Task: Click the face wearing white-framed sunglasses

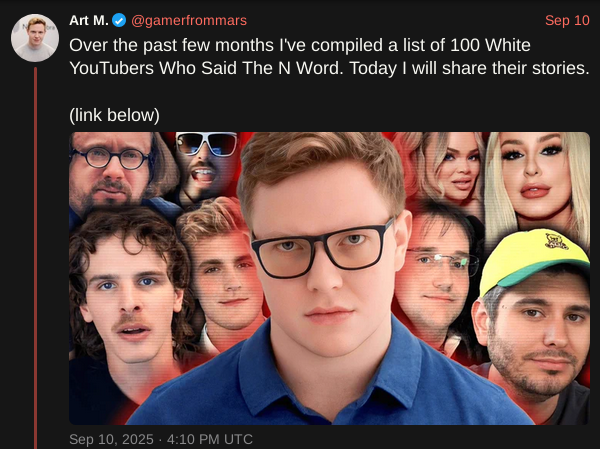Action: [206, 165]
